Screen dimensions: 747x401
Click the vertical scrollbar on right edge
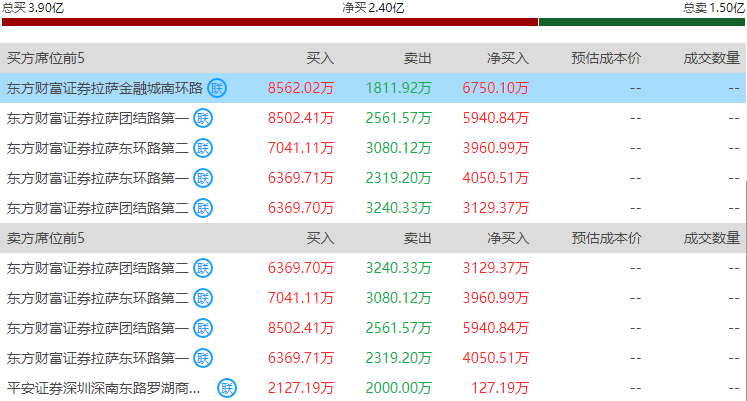[745, 291]
